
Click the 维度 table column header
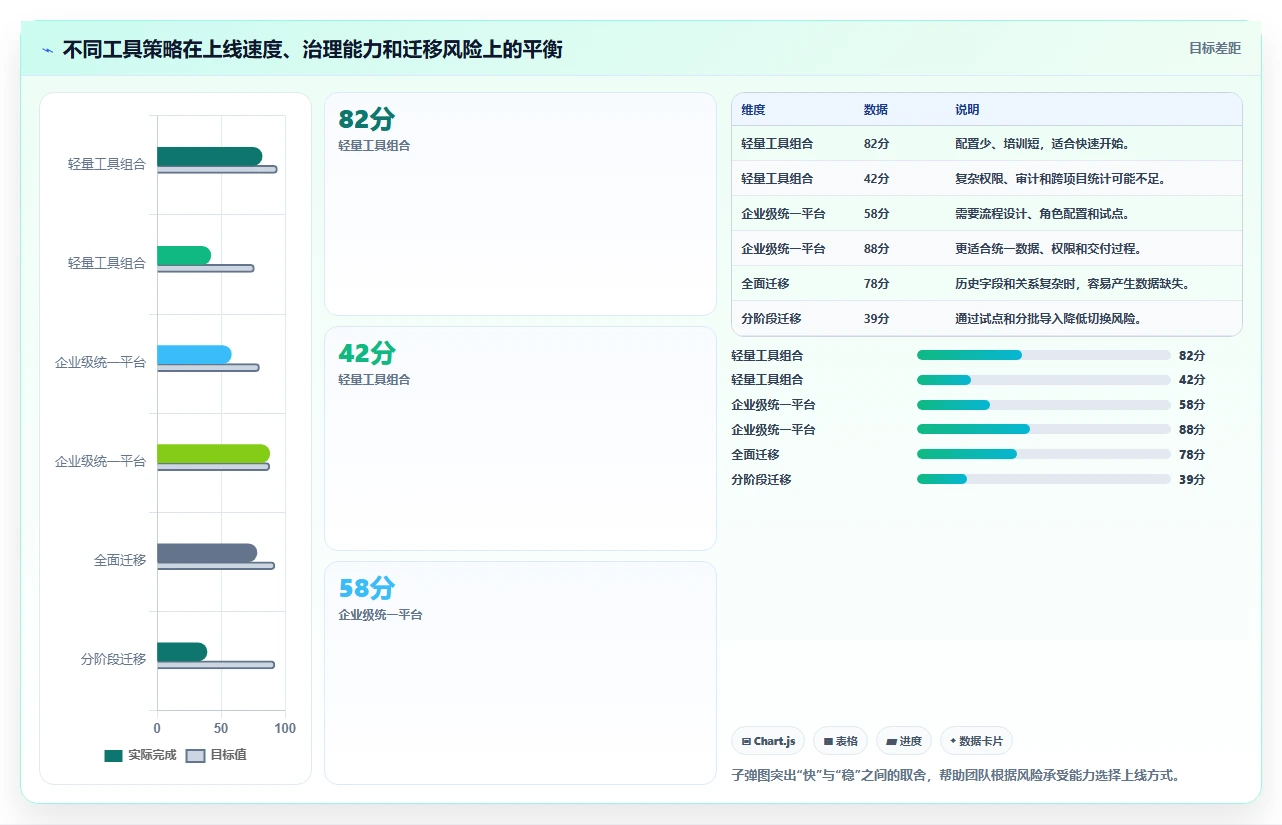pos(753,109)
